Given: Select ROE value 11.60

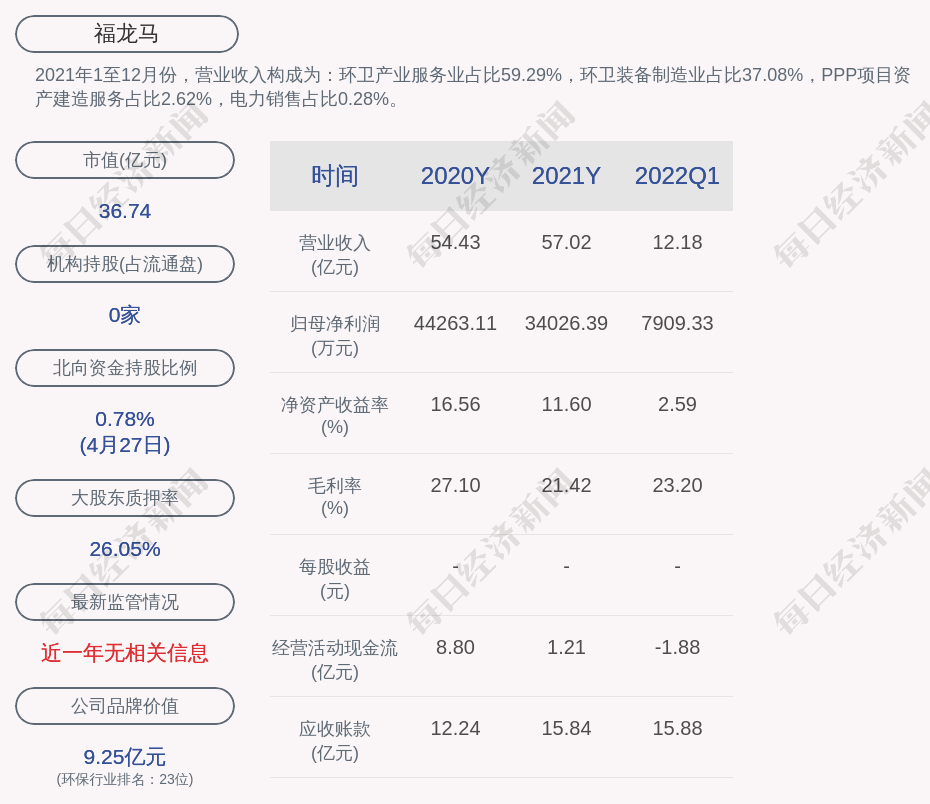Looking at the screenshot, I should point(566,404).
